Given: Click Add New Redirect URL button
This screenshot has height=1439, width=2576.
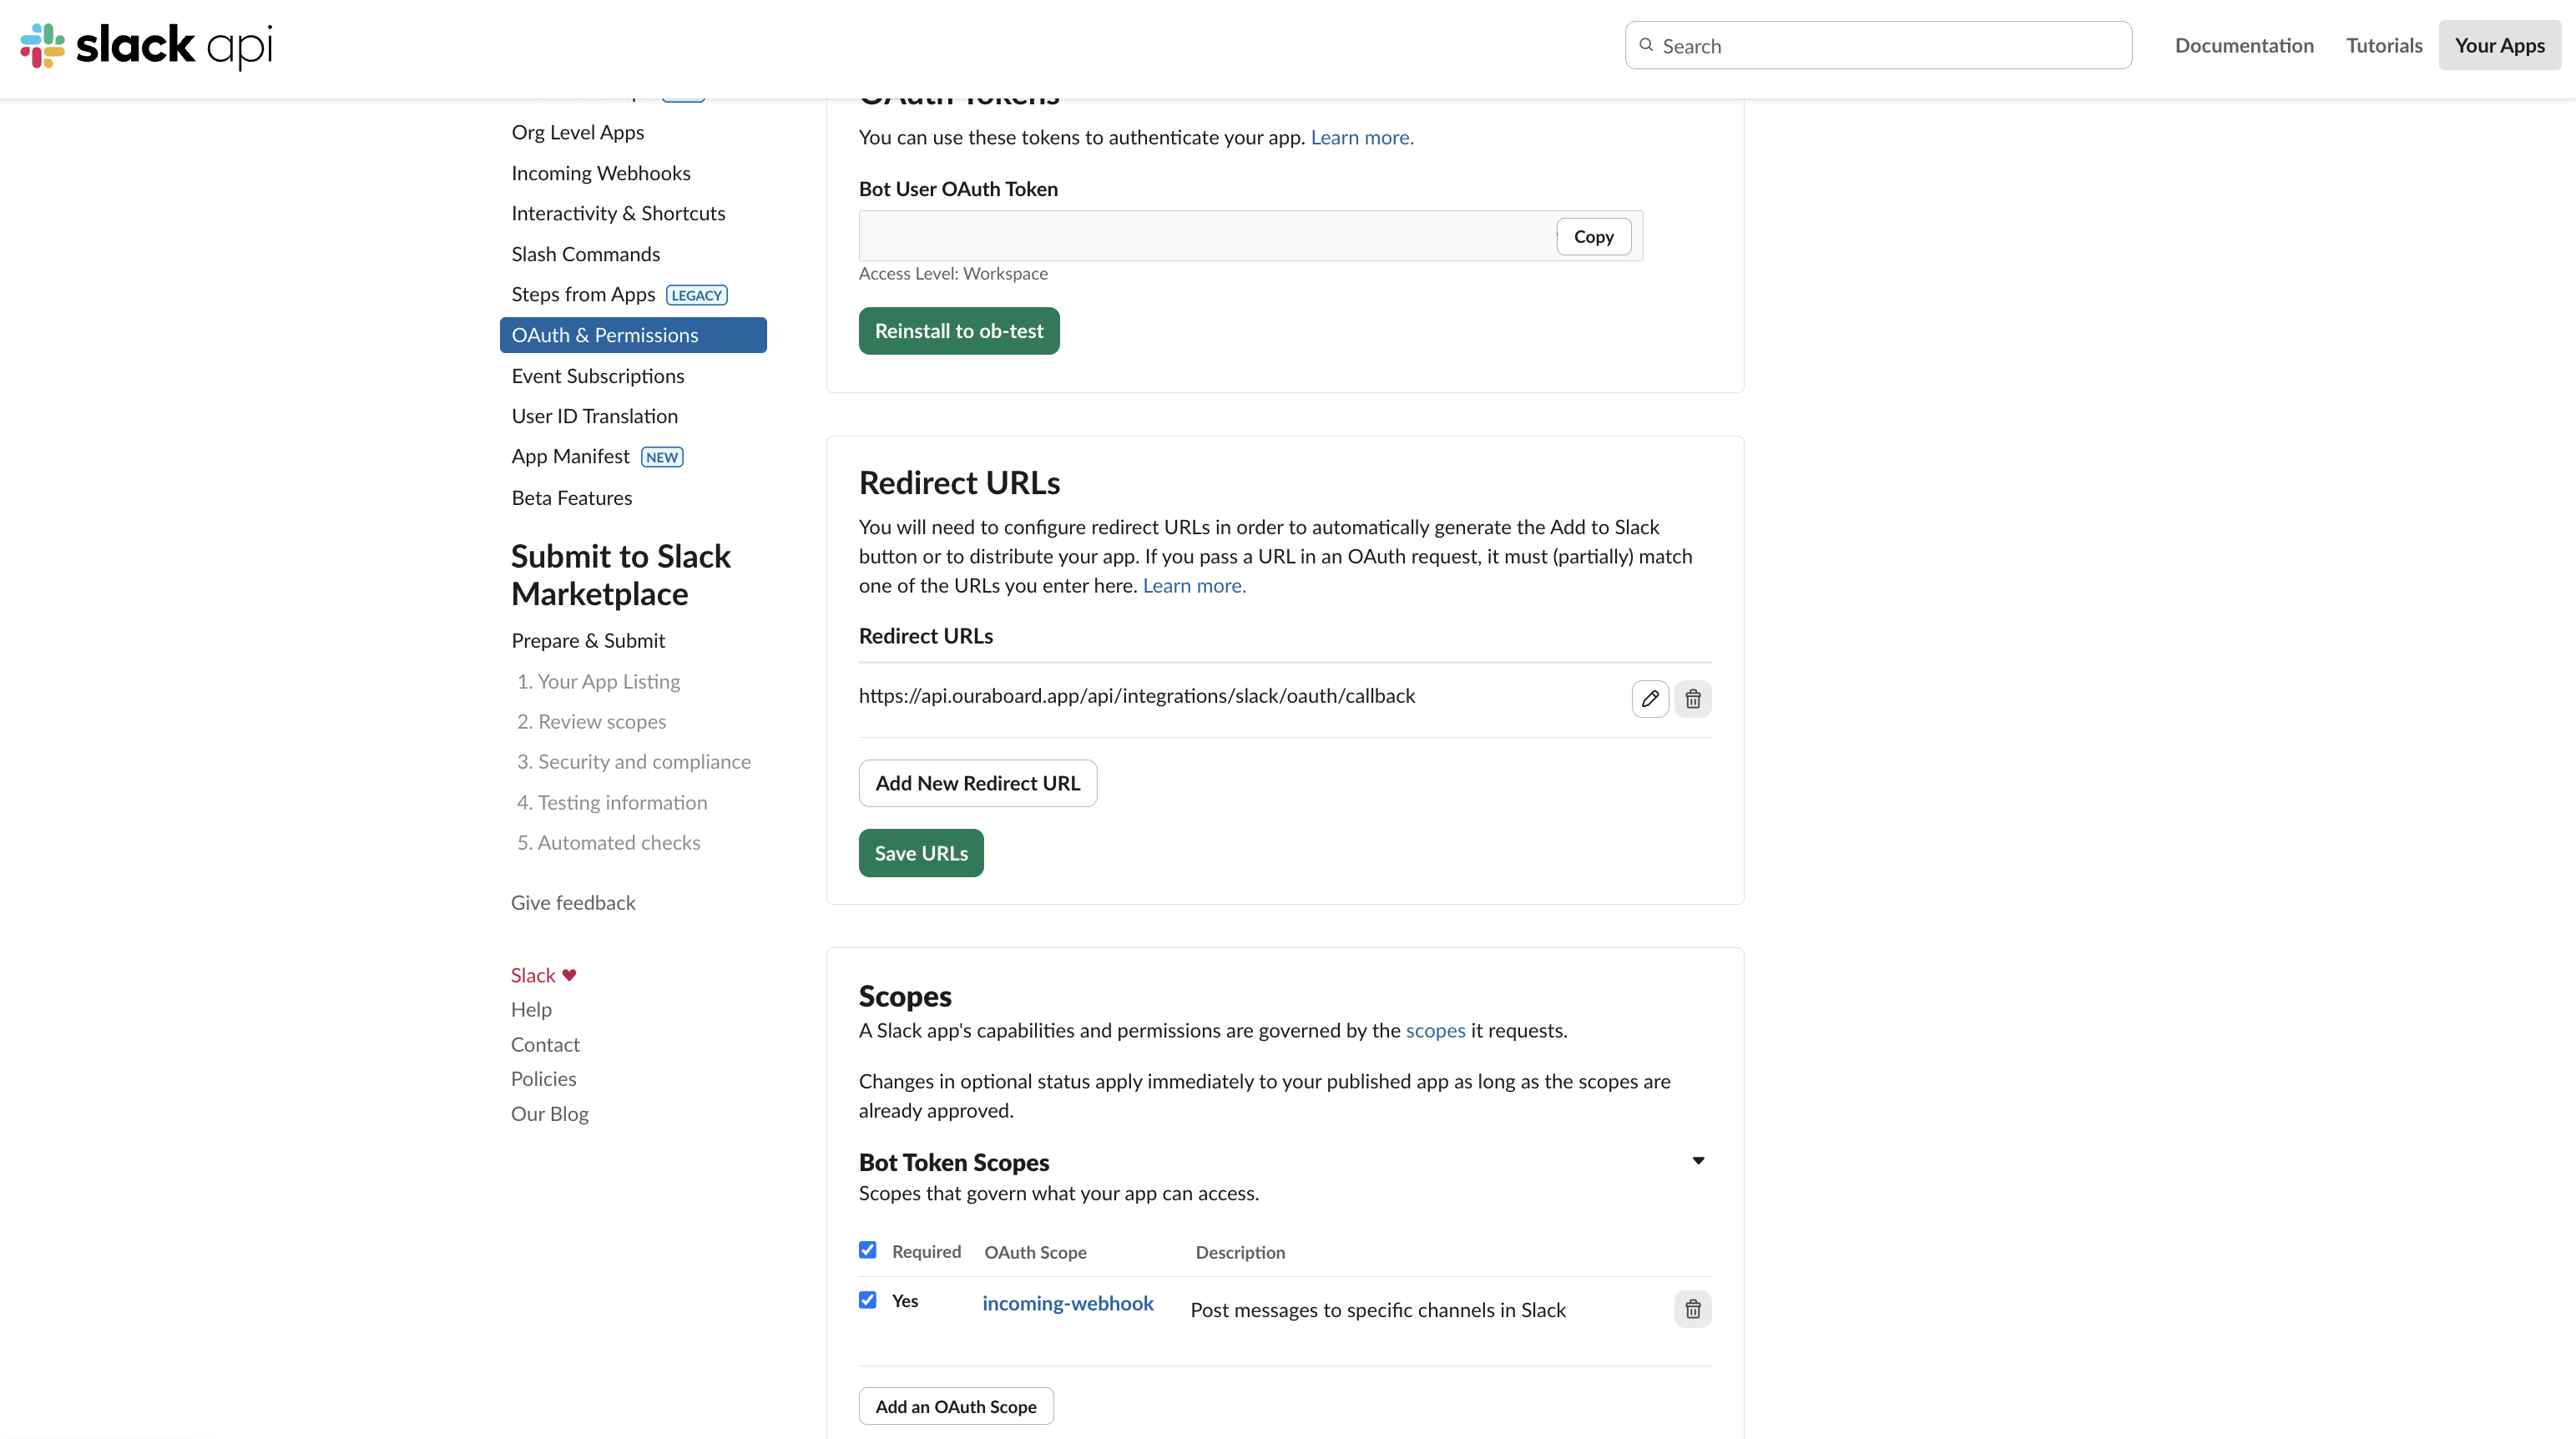Looking at the screenshot, I should (x=978, y=783).
